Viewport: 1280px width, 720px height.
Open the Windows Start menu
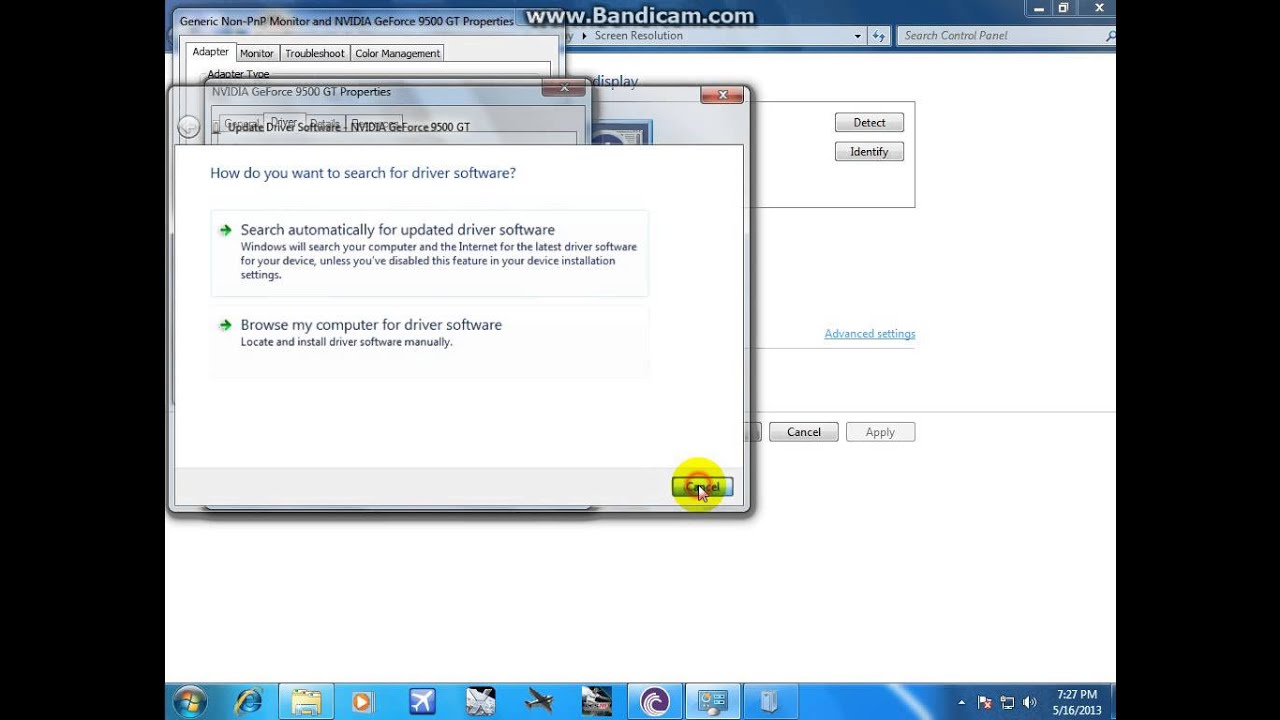189,701
